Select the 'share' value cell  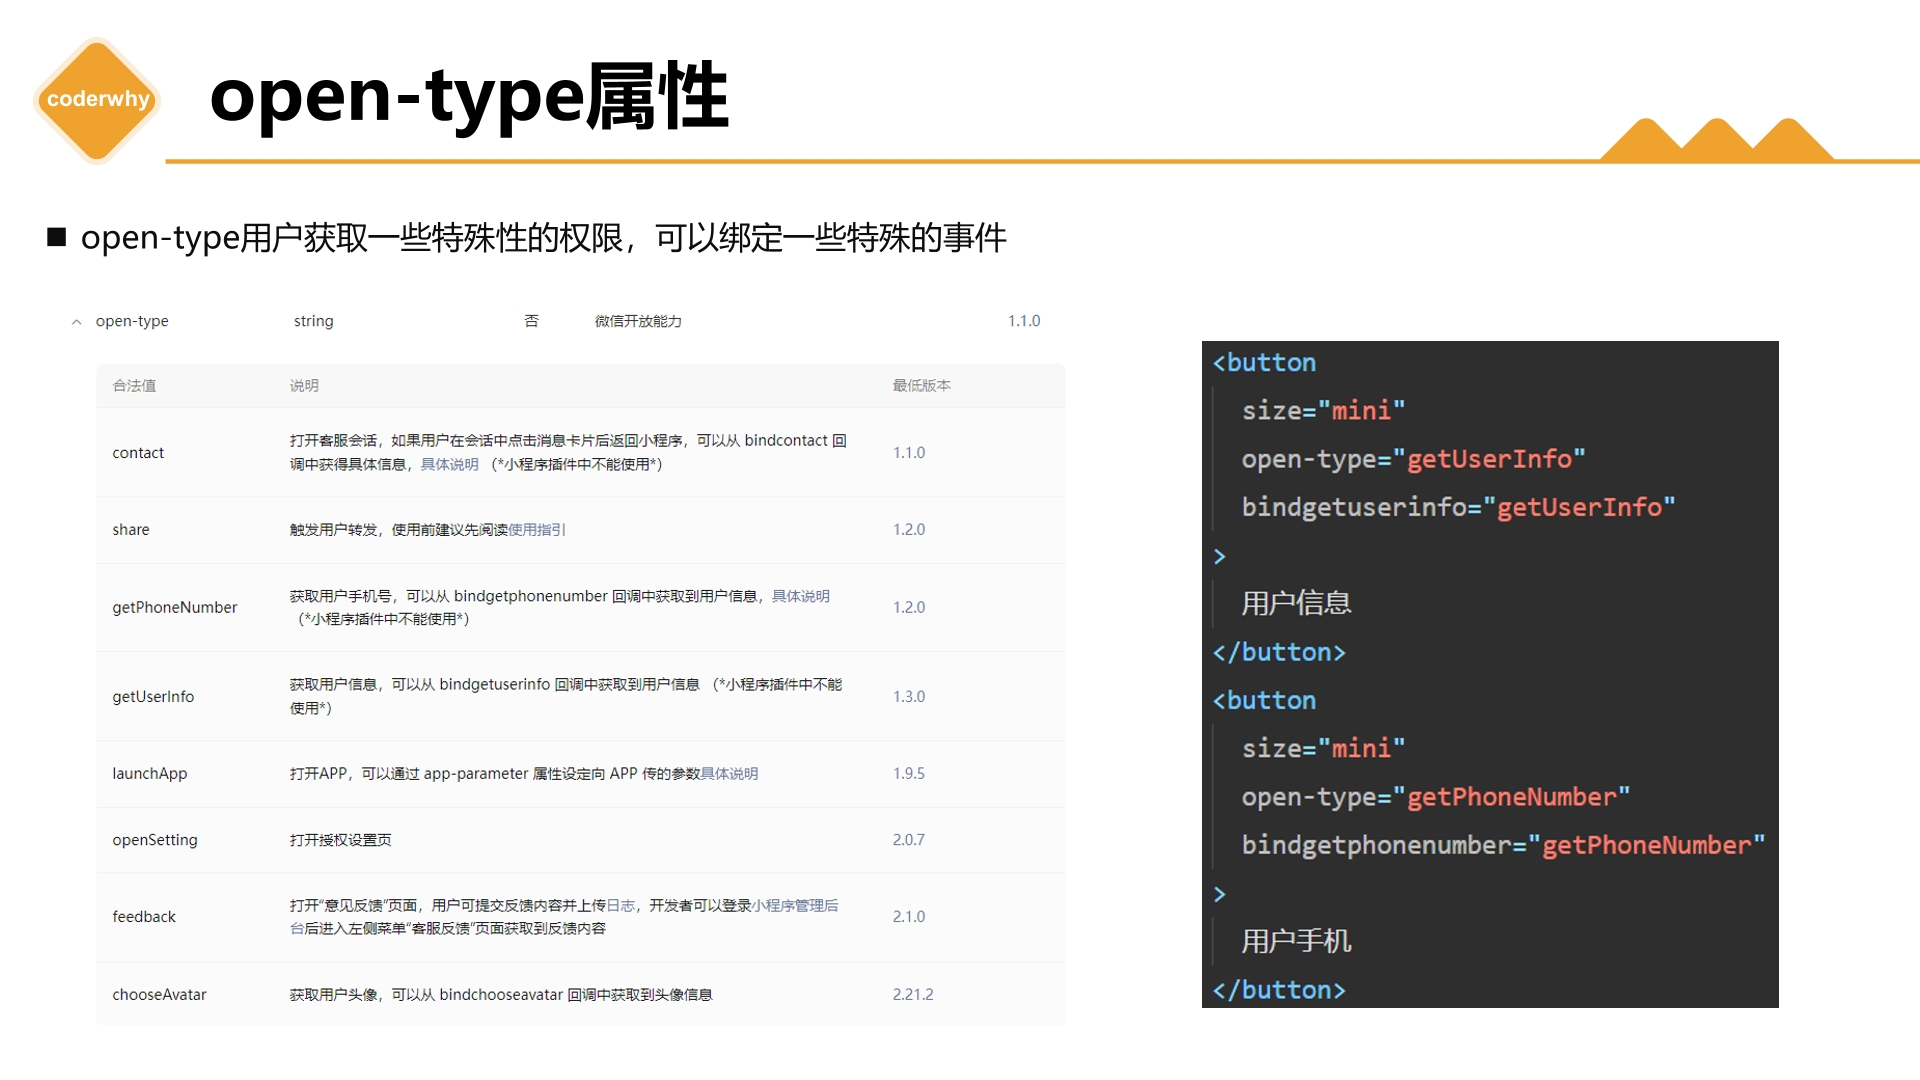click(131, 530)
